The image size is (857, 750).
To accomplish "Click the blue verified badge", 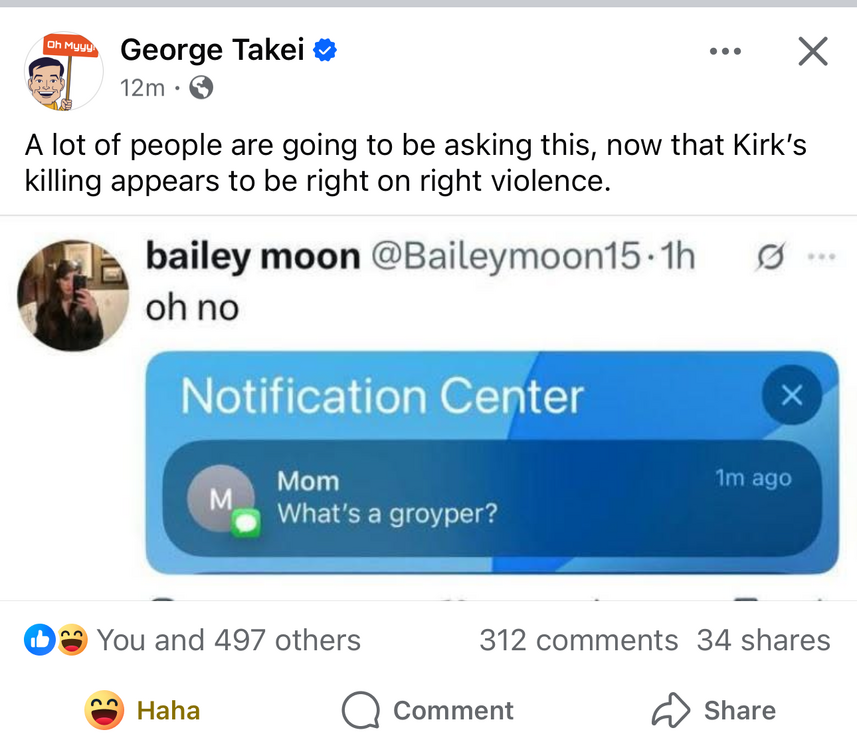I will [x=324, y=50].
